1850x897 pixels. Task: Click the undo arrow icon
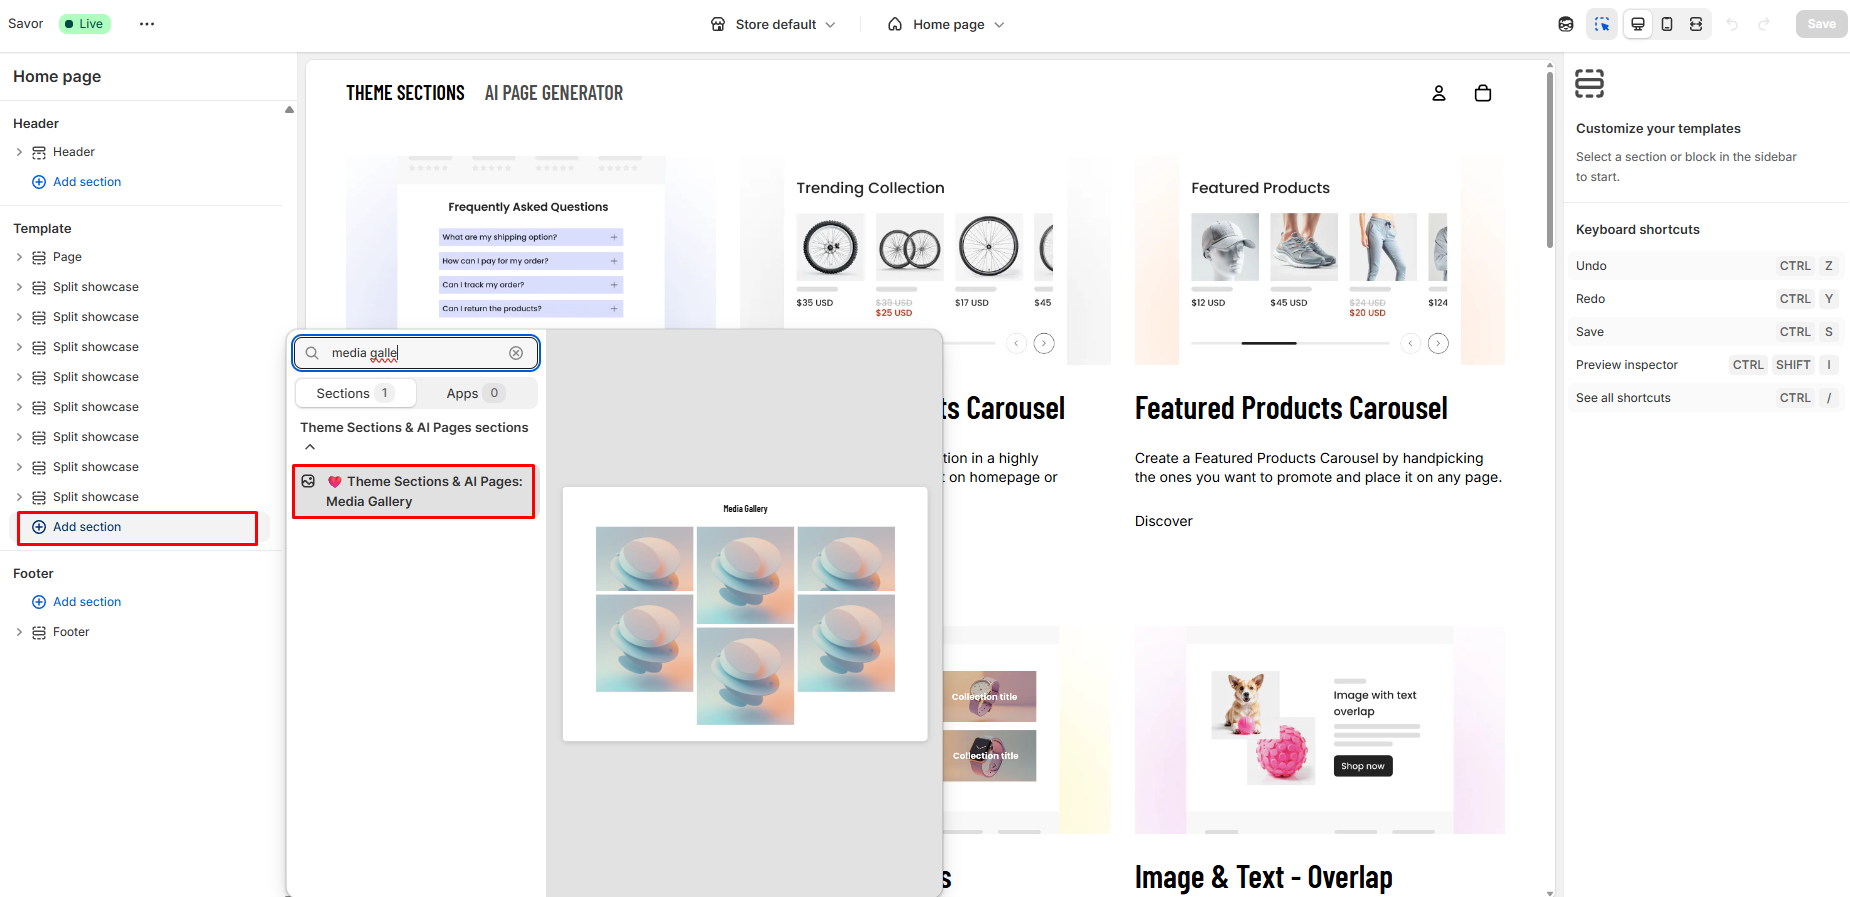(1732, 24)
